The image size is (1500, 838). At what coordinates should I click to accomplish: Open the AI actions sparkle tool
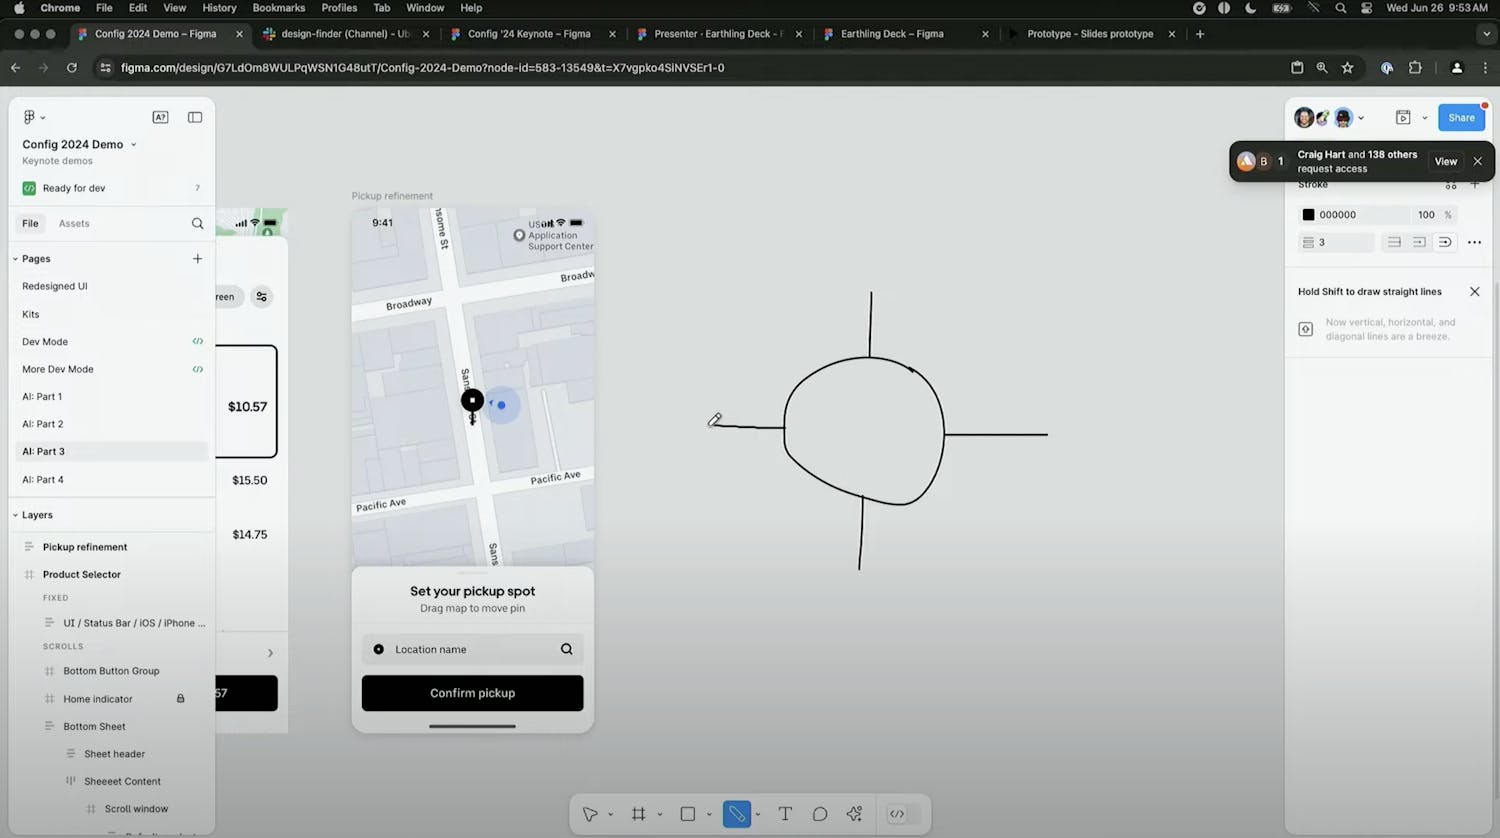(x=854, y=814)
